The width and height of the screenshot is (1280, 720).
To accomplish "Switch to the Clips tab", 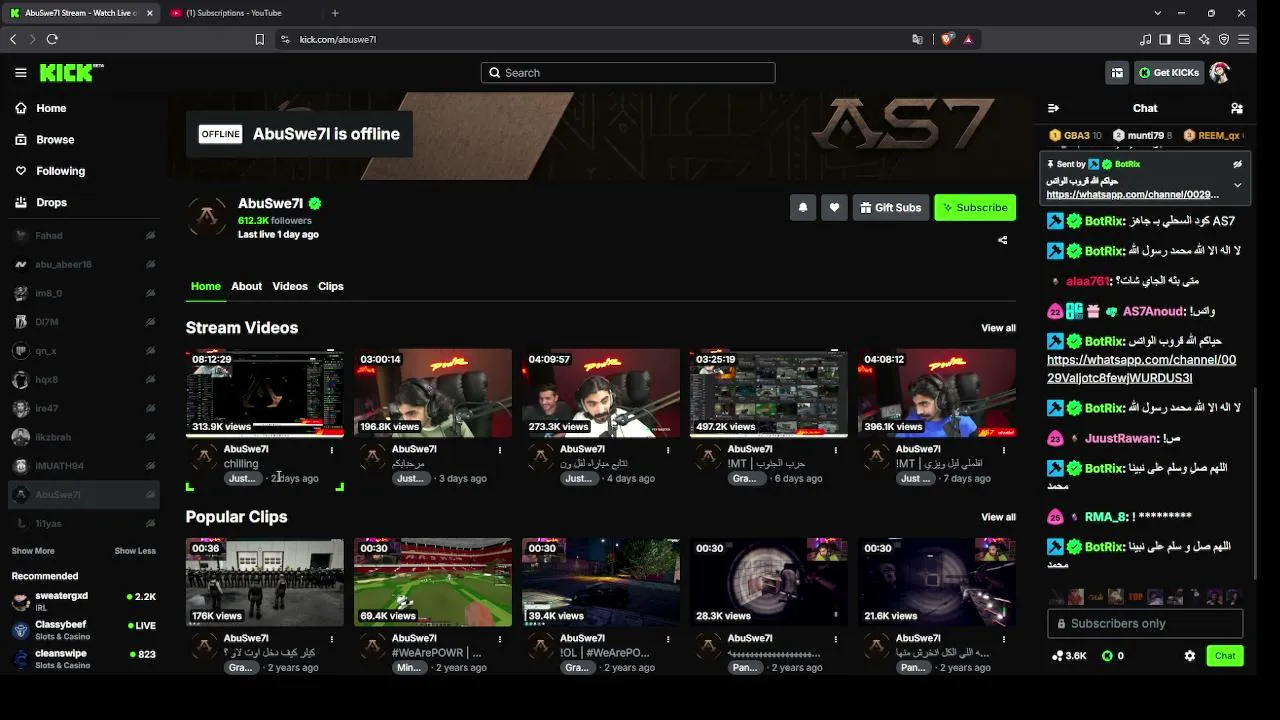I will pyautogui.click(x=331, y=286).
